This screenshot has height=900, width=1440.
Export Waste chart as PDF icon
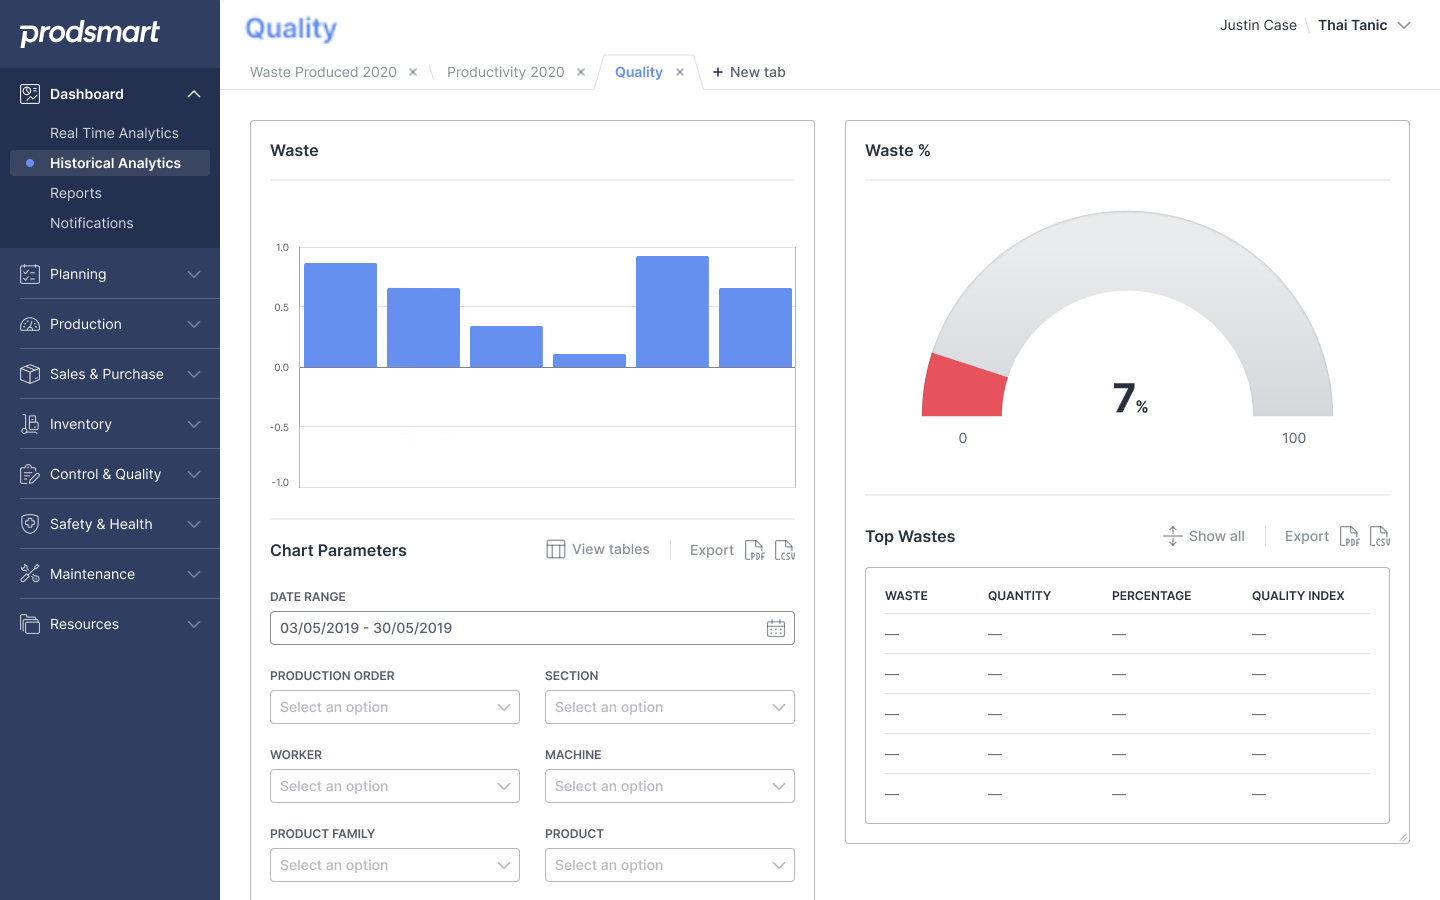pos(755,550)
